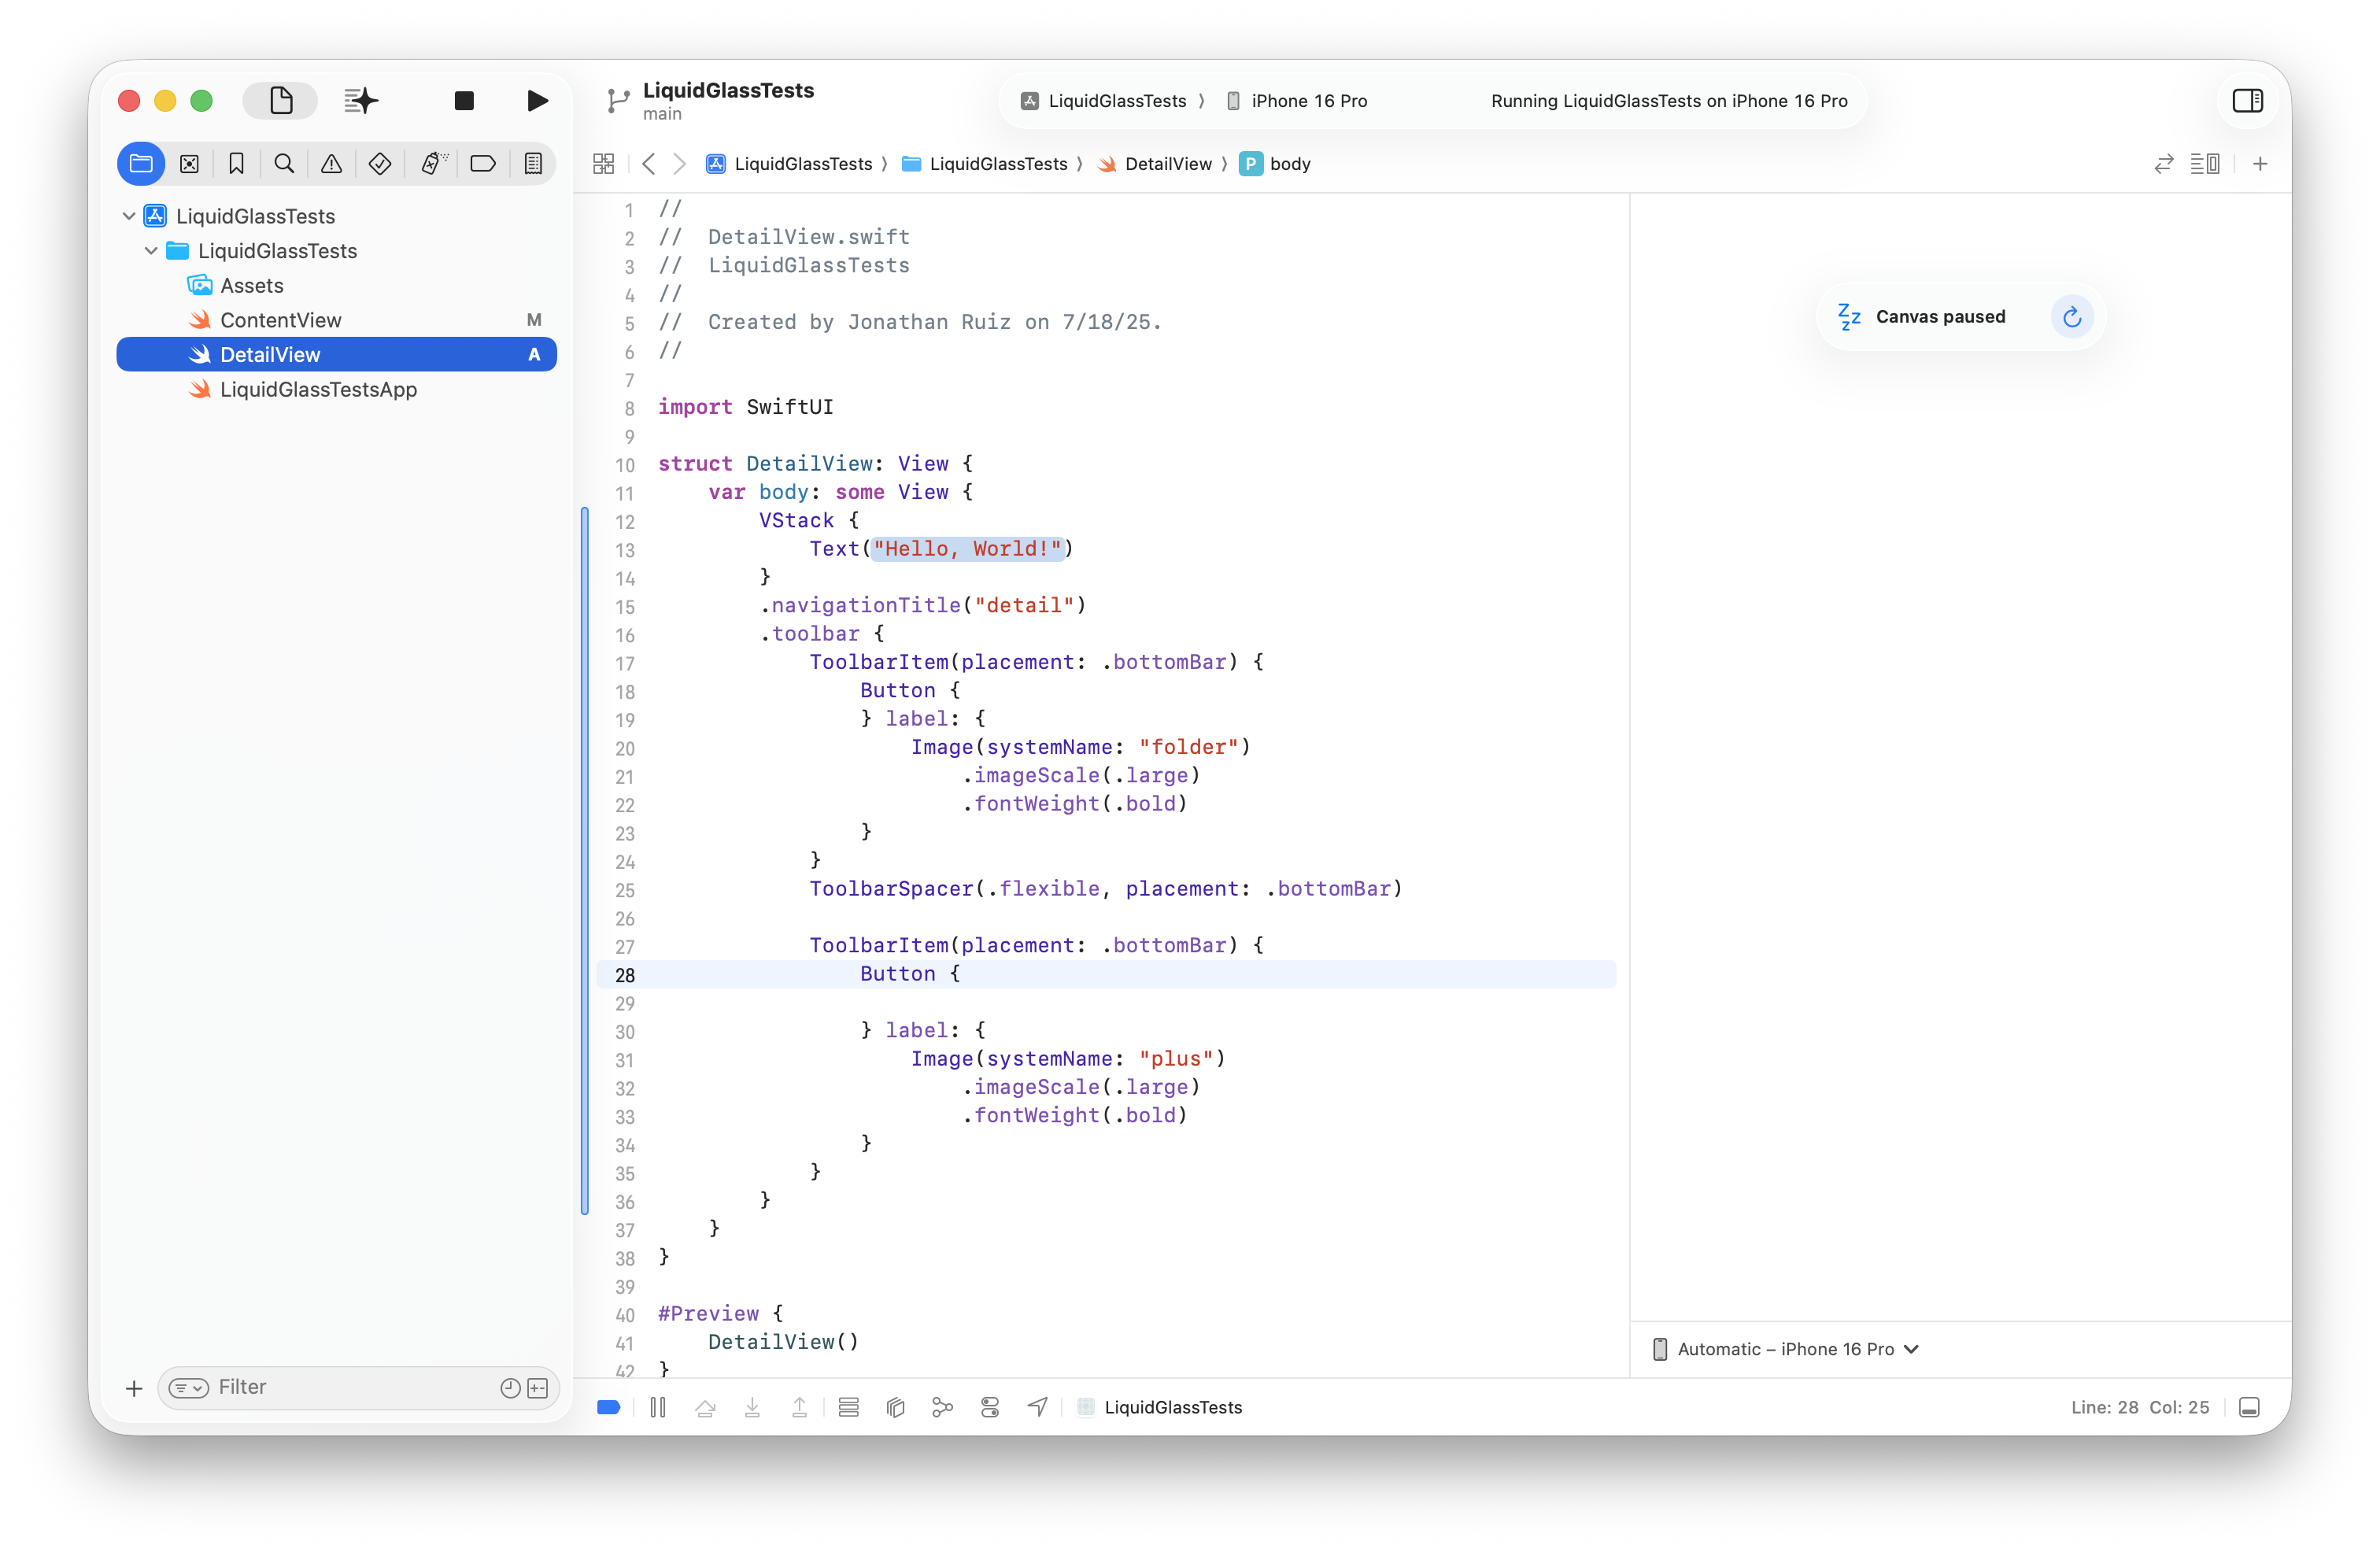Click the Step Out debug icon
Screen dimensions: 2380x1552
pos(799,1408)
